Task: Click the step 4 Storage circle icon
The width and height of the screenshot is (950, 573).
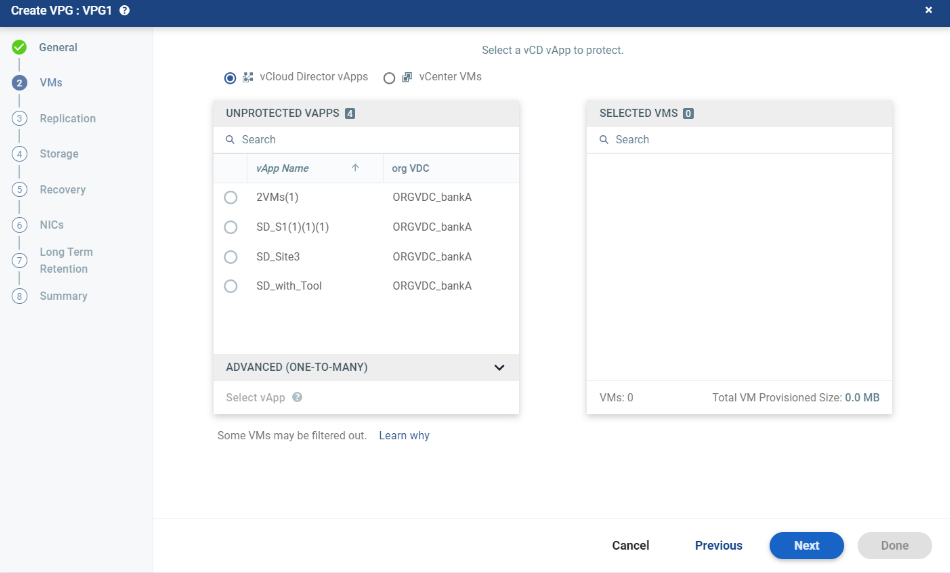Action: tap(19, 154)
